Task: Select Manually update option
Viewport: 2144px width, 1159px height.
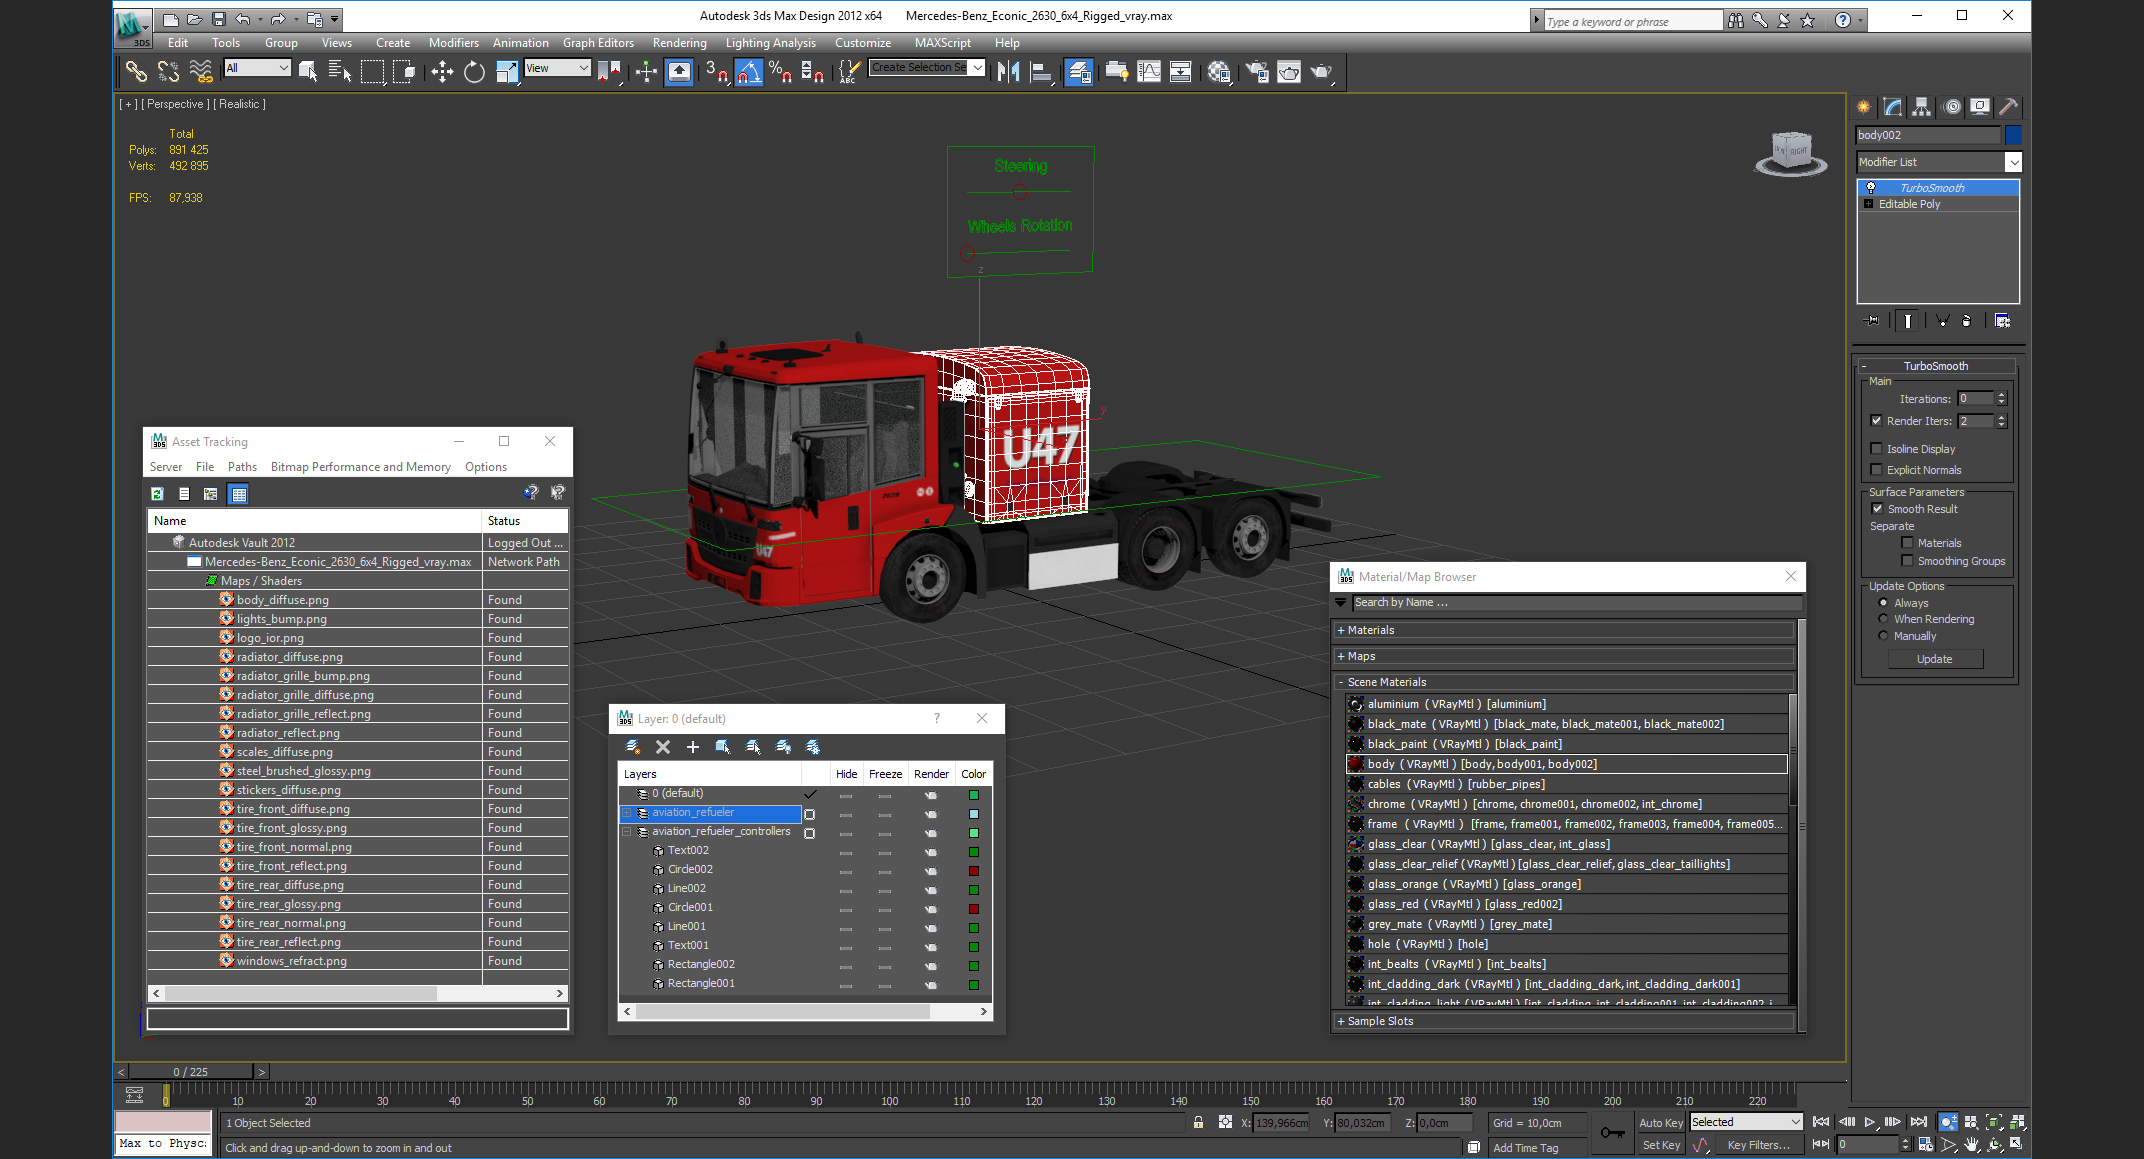Action: point(1884,636)
